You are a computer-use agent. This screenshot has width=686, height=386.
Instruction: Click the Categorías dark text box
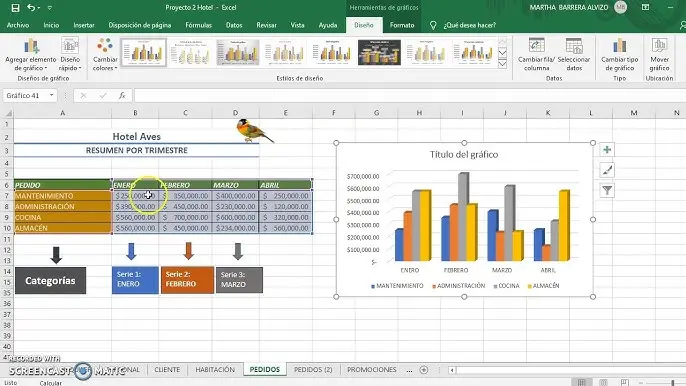click(x=50, y=281)
